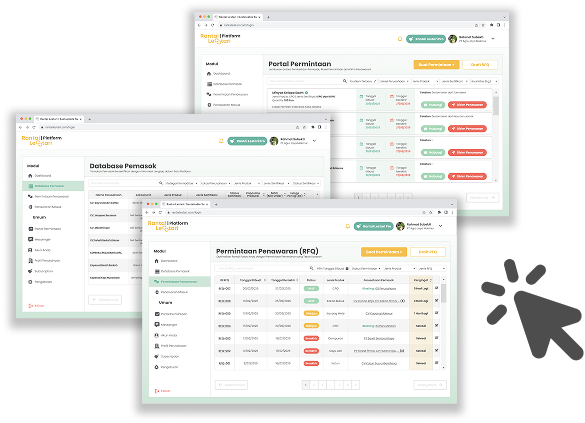
Task: Go to page 1 in RFQ pagination
Action: point(306,385)
